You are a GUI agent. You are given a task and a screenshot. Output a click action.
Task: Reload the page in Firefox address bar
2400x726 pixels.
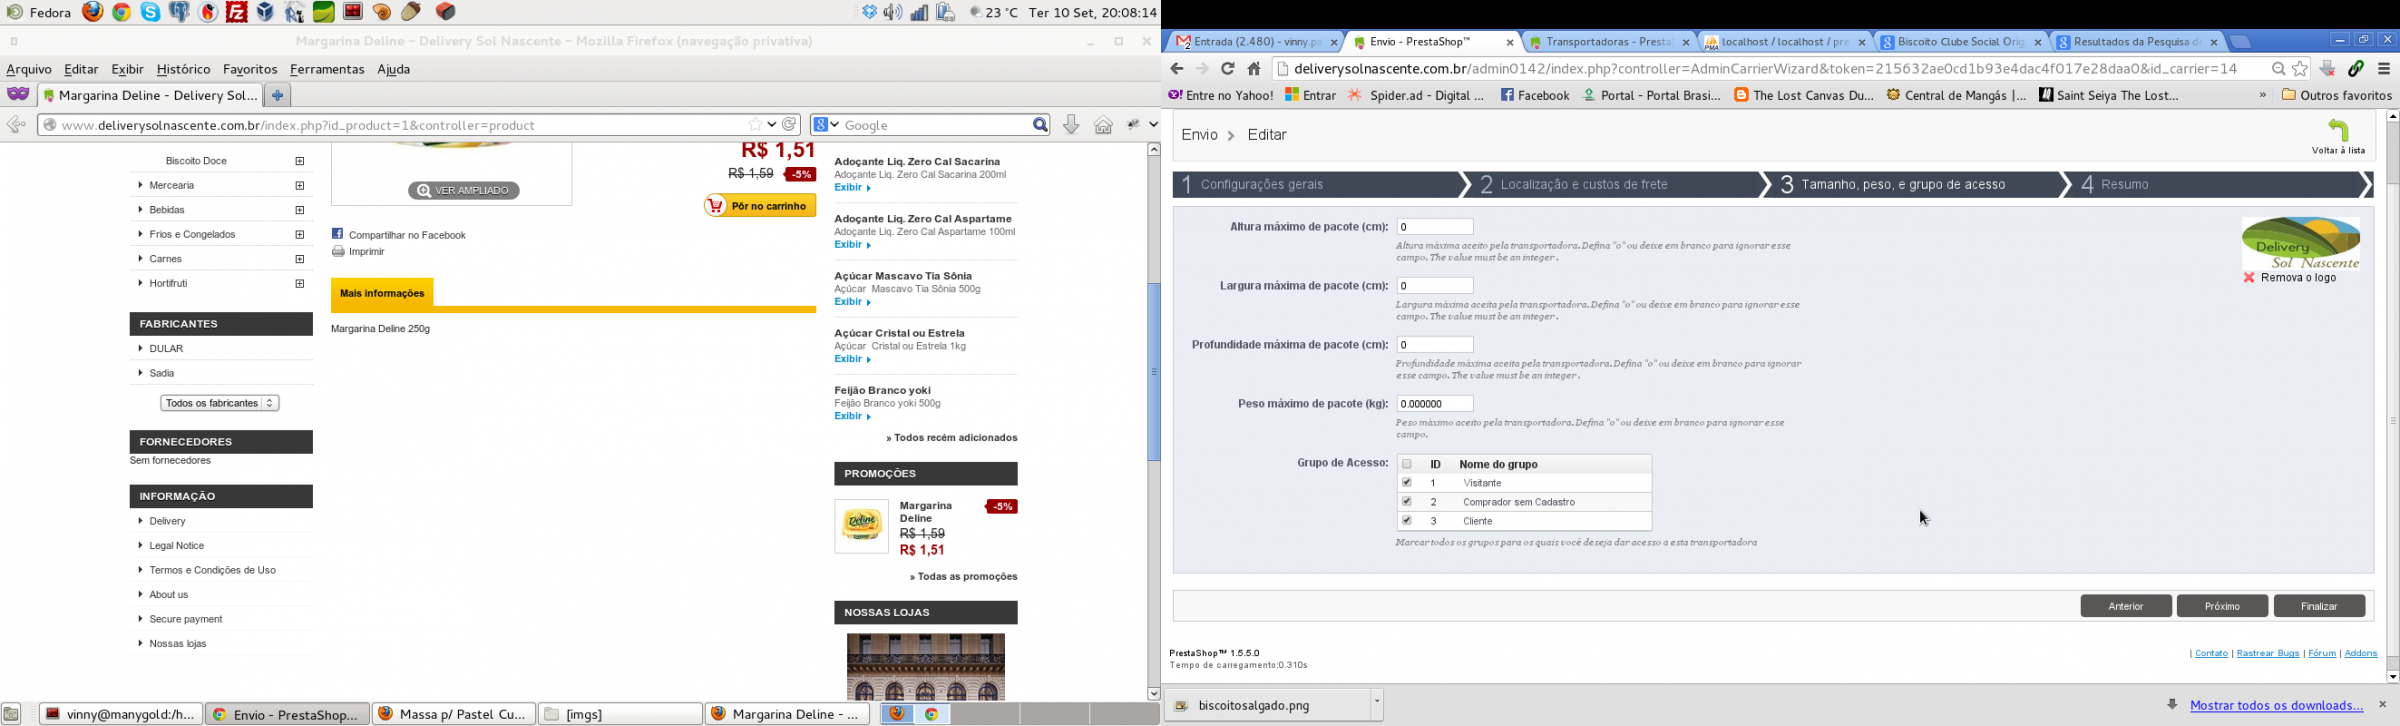coord(790,125)
